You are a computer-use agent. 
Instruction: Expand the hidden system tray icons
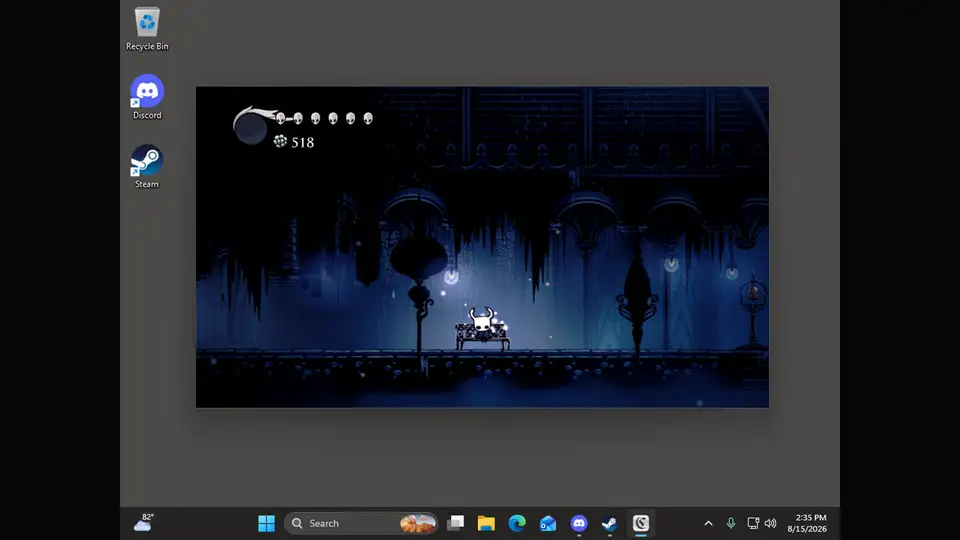[708, 523]
